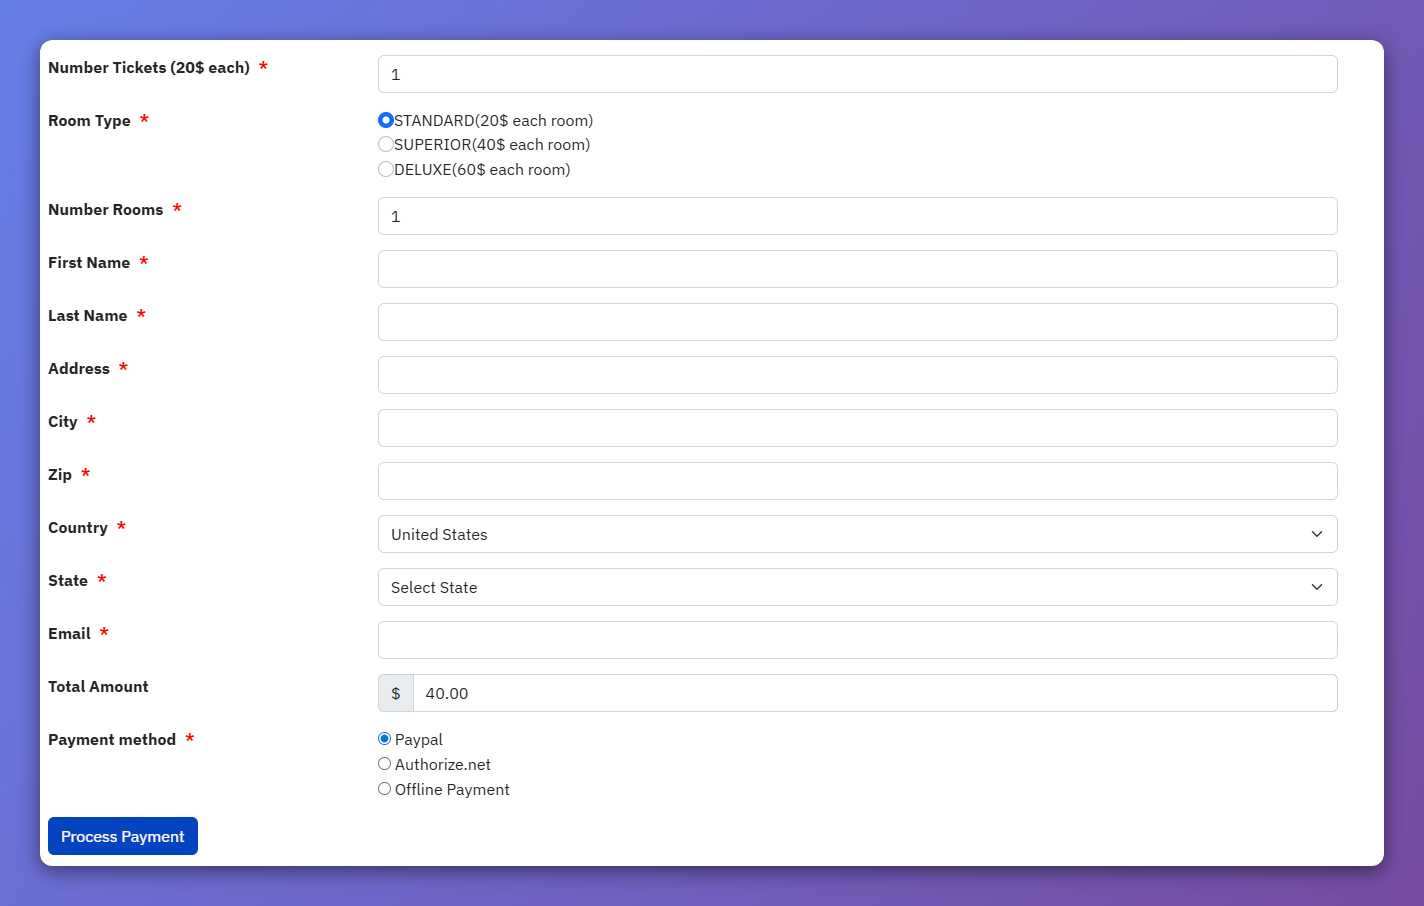Select the City text field

857,428
